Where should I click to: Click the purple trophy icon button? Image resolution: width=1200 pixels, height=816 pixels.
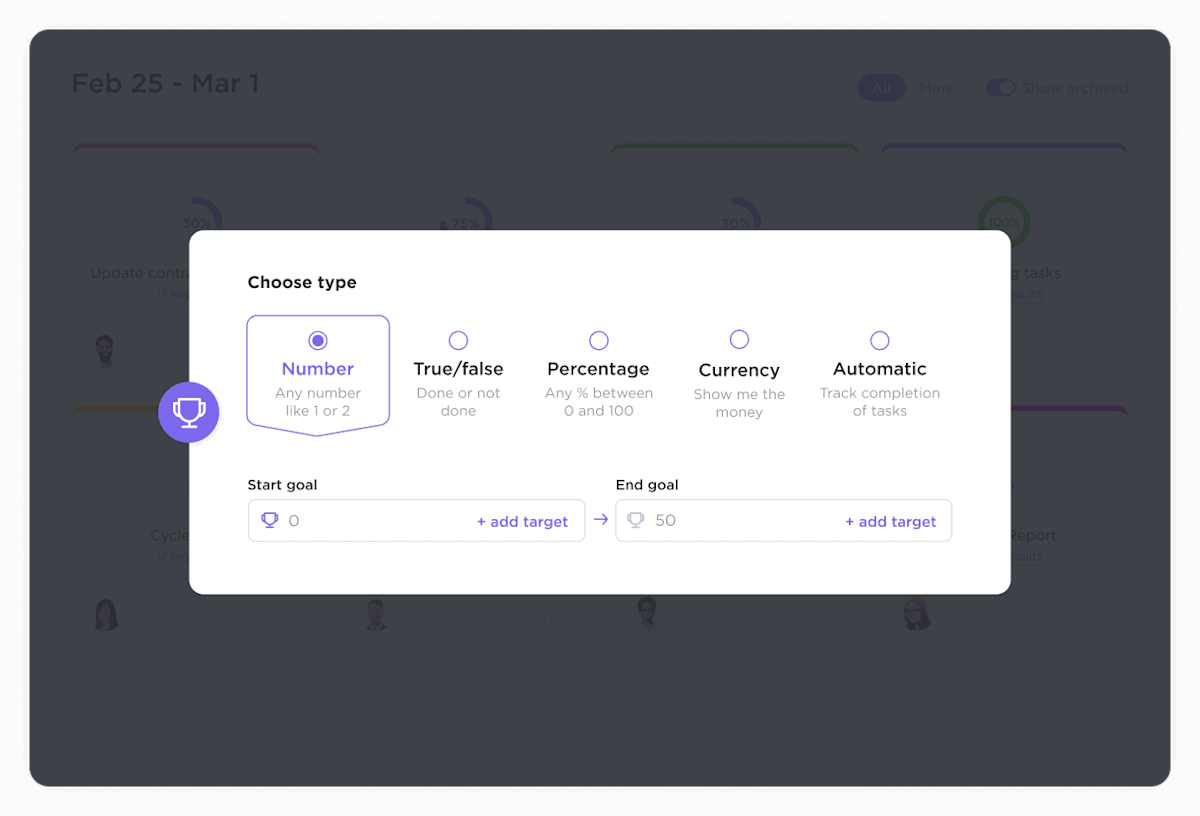(x=189, y=412)
